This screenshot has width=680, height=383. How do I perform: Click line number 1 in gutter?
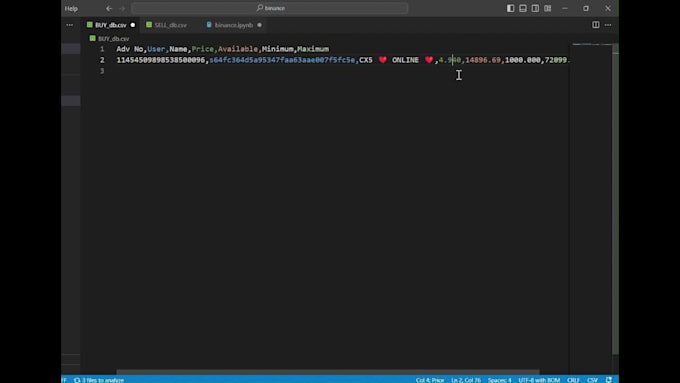[x=102, y=49]
